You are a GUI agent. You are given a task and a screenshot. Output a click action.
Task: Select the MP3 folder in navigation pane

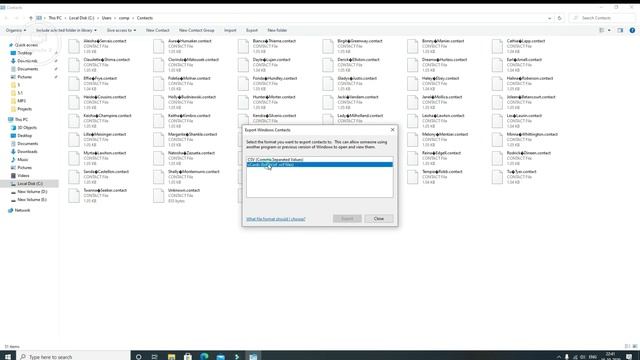21,101
